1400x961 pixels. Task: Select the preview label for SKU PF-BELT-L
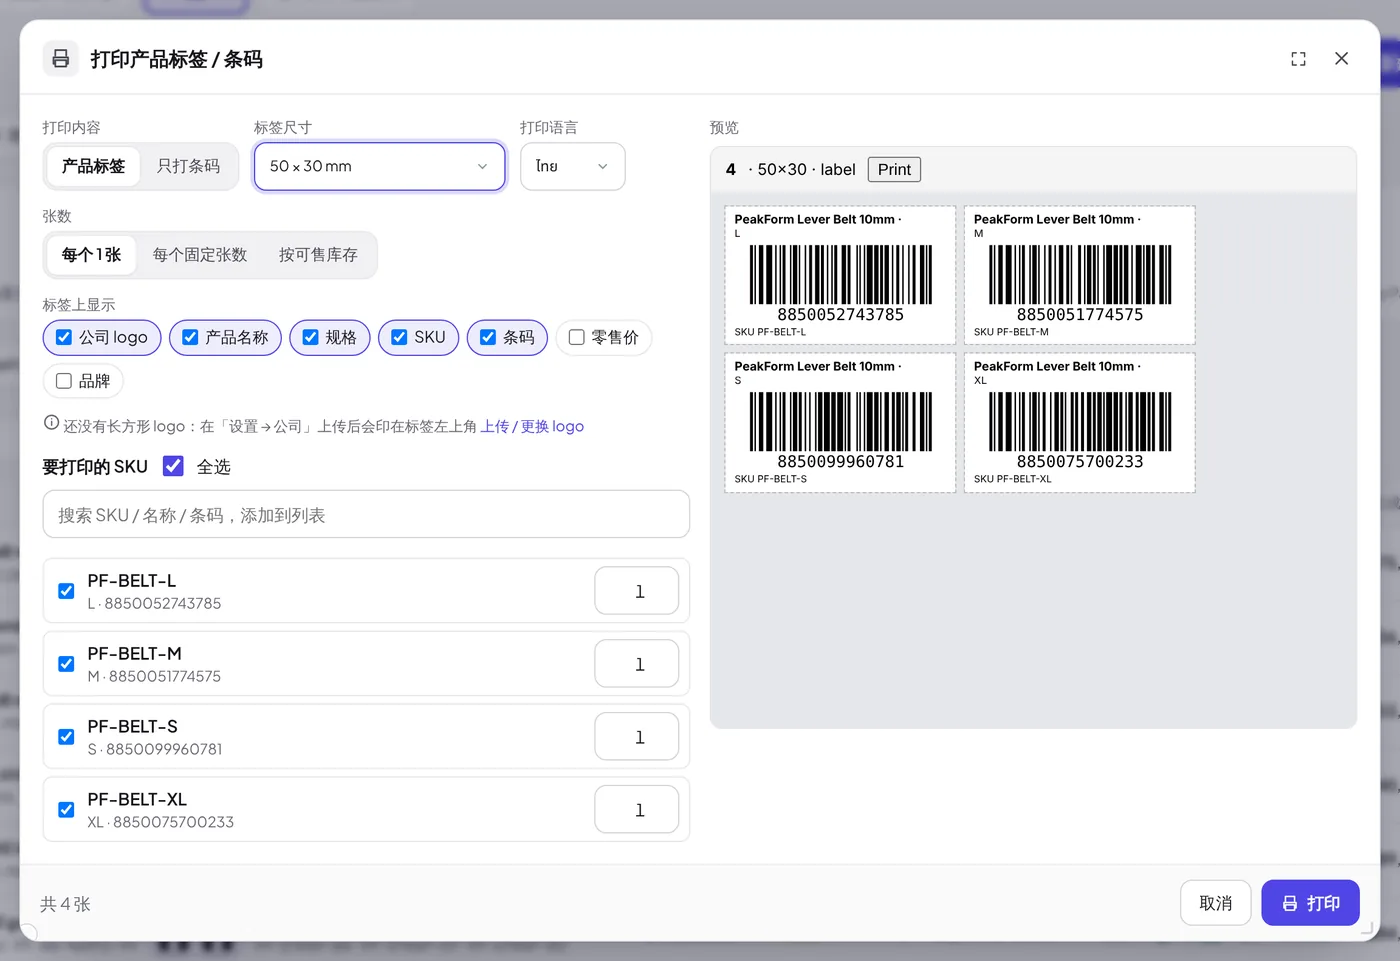(x=840, y=275)
